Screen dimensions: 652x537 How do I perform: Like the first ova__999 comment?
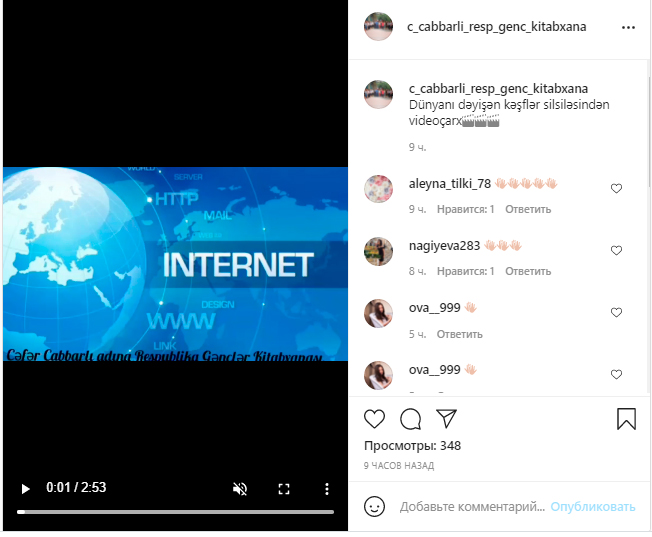coord(616,312)
